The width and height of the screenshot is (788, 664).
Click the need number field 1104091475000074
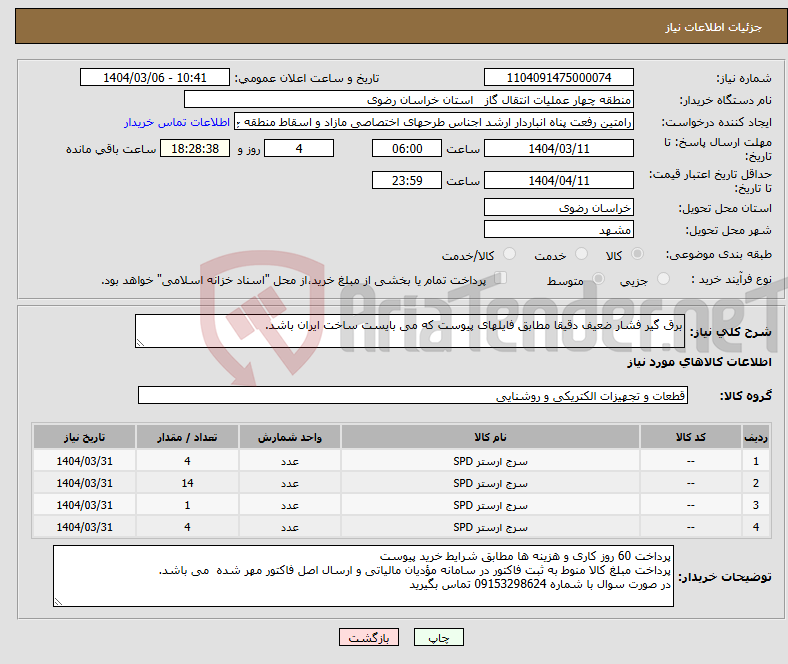click(559, 77)
